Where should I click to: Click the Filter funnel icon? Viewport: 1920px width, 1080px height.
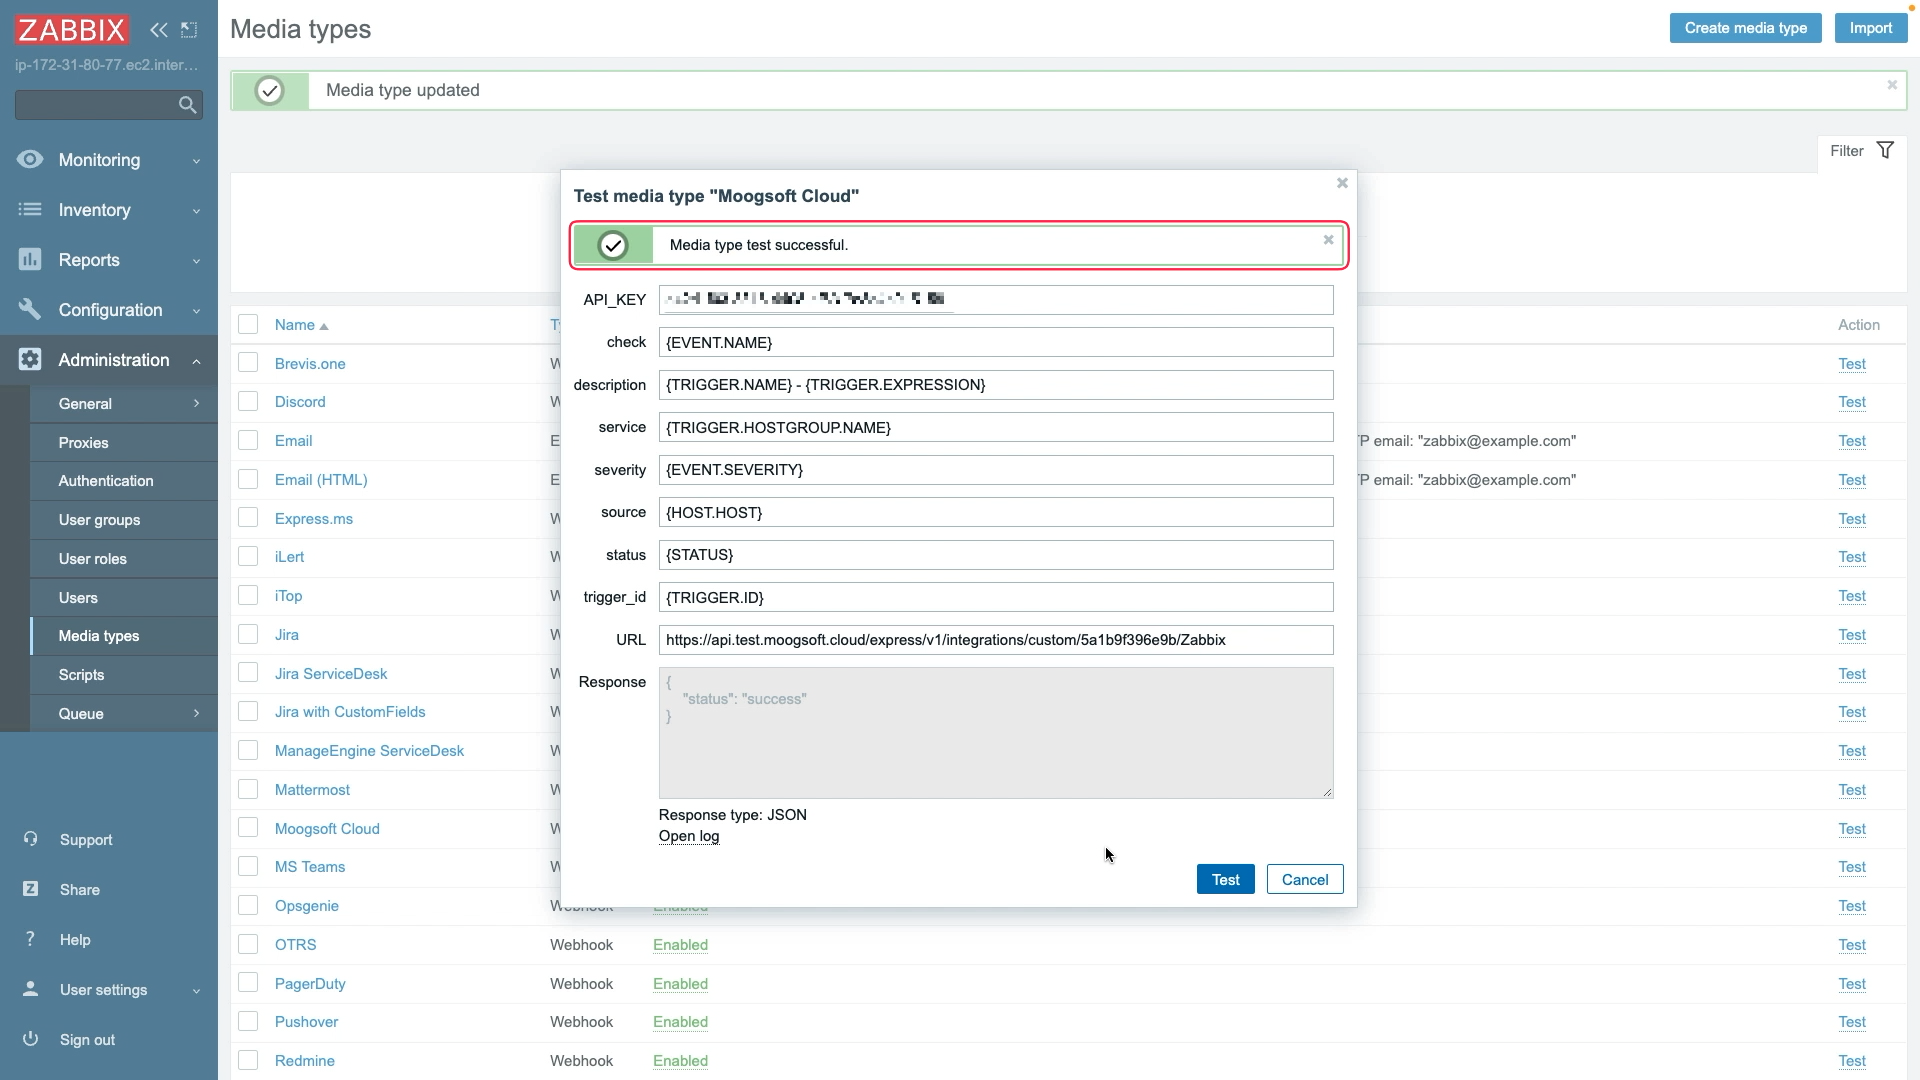point(1885,151)
